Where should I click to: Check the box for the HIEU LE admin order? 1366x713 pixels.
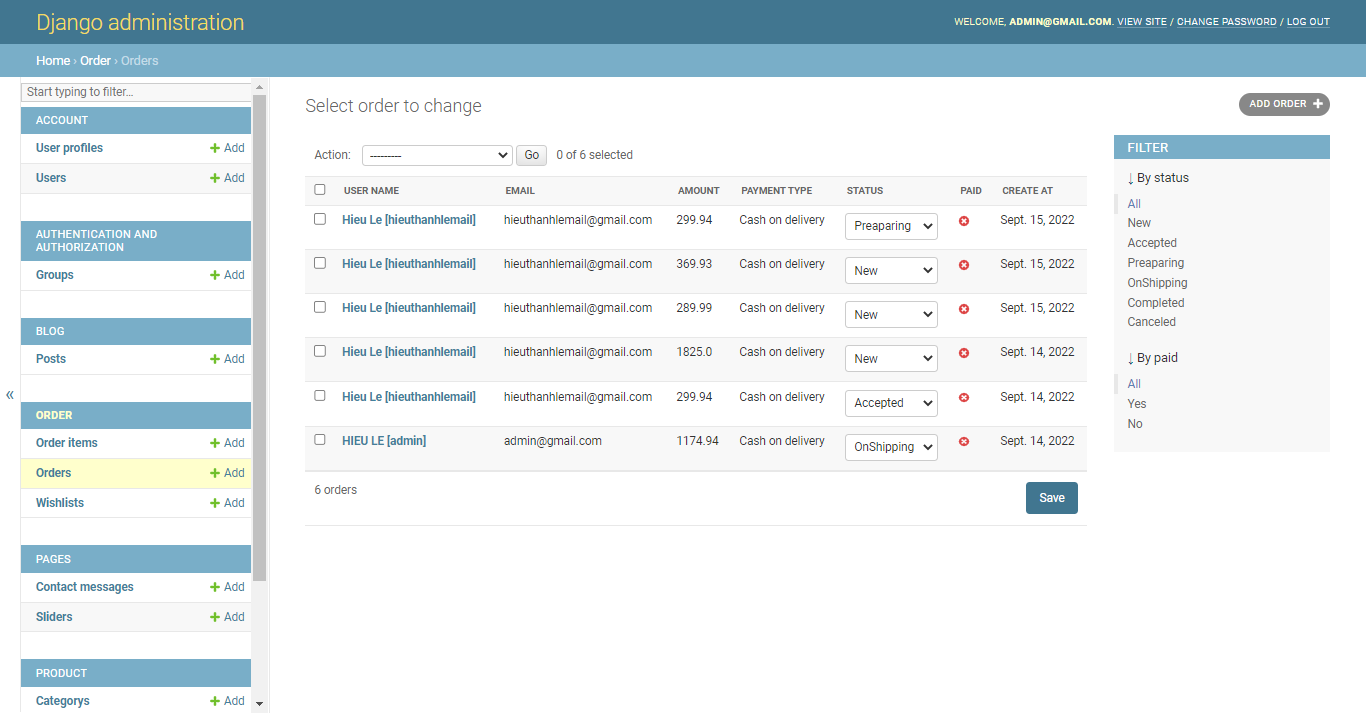point(320,439)
